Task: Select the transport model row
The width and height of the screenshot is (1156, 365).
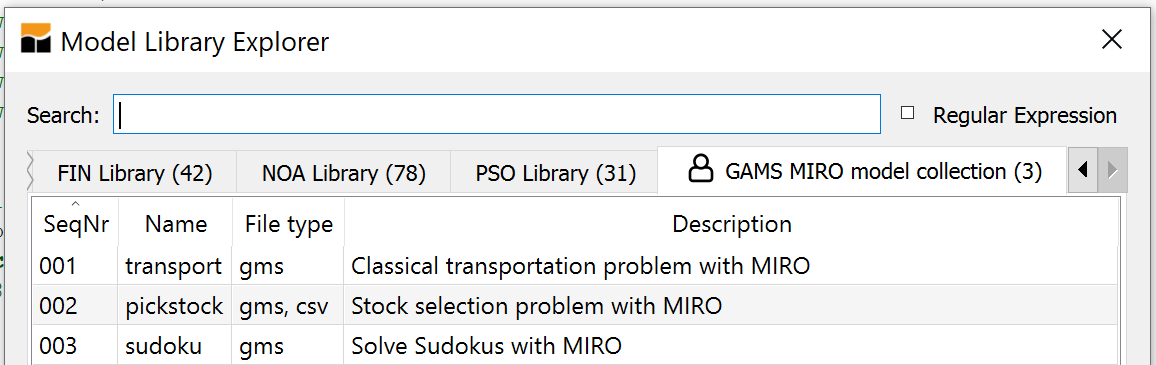Action: (575, 265)
